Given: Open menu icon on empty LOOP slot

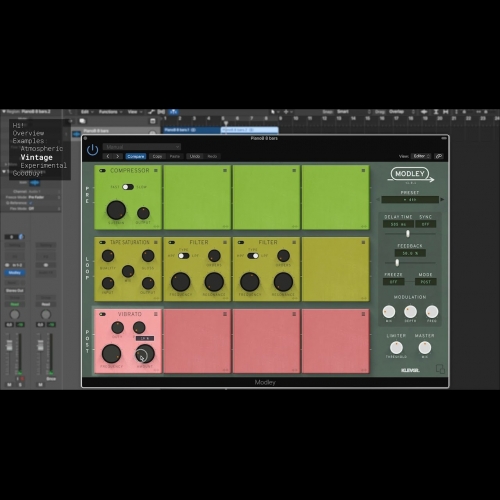Looking at the screenshot, I should (x=363, y=242).
